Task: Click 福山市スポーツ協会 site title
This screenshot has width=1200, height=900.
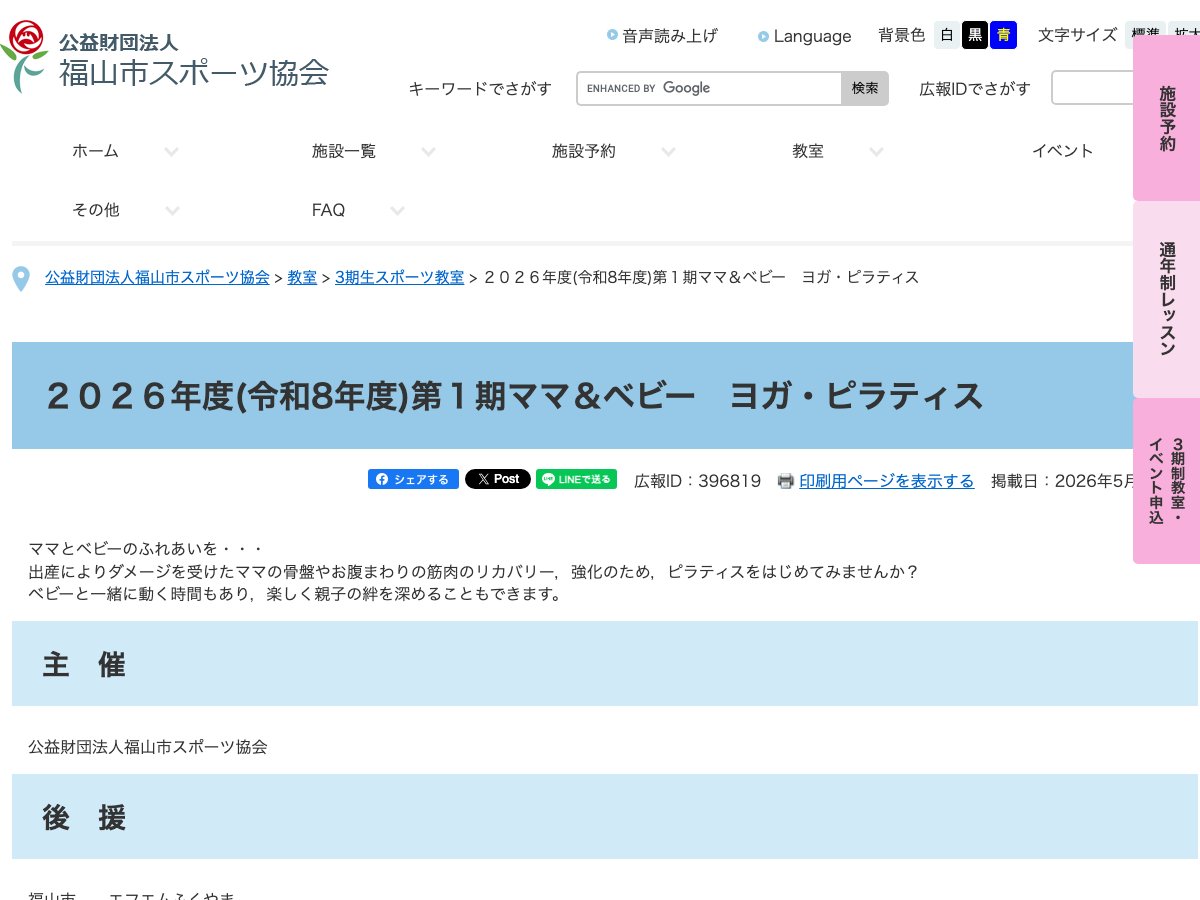Action: tap(194, 72)
